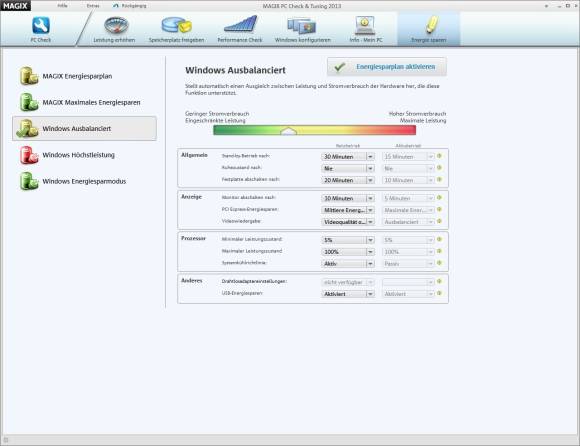
Task: Click the Windows Ausbalanciert heading
Action: point(235,70)
